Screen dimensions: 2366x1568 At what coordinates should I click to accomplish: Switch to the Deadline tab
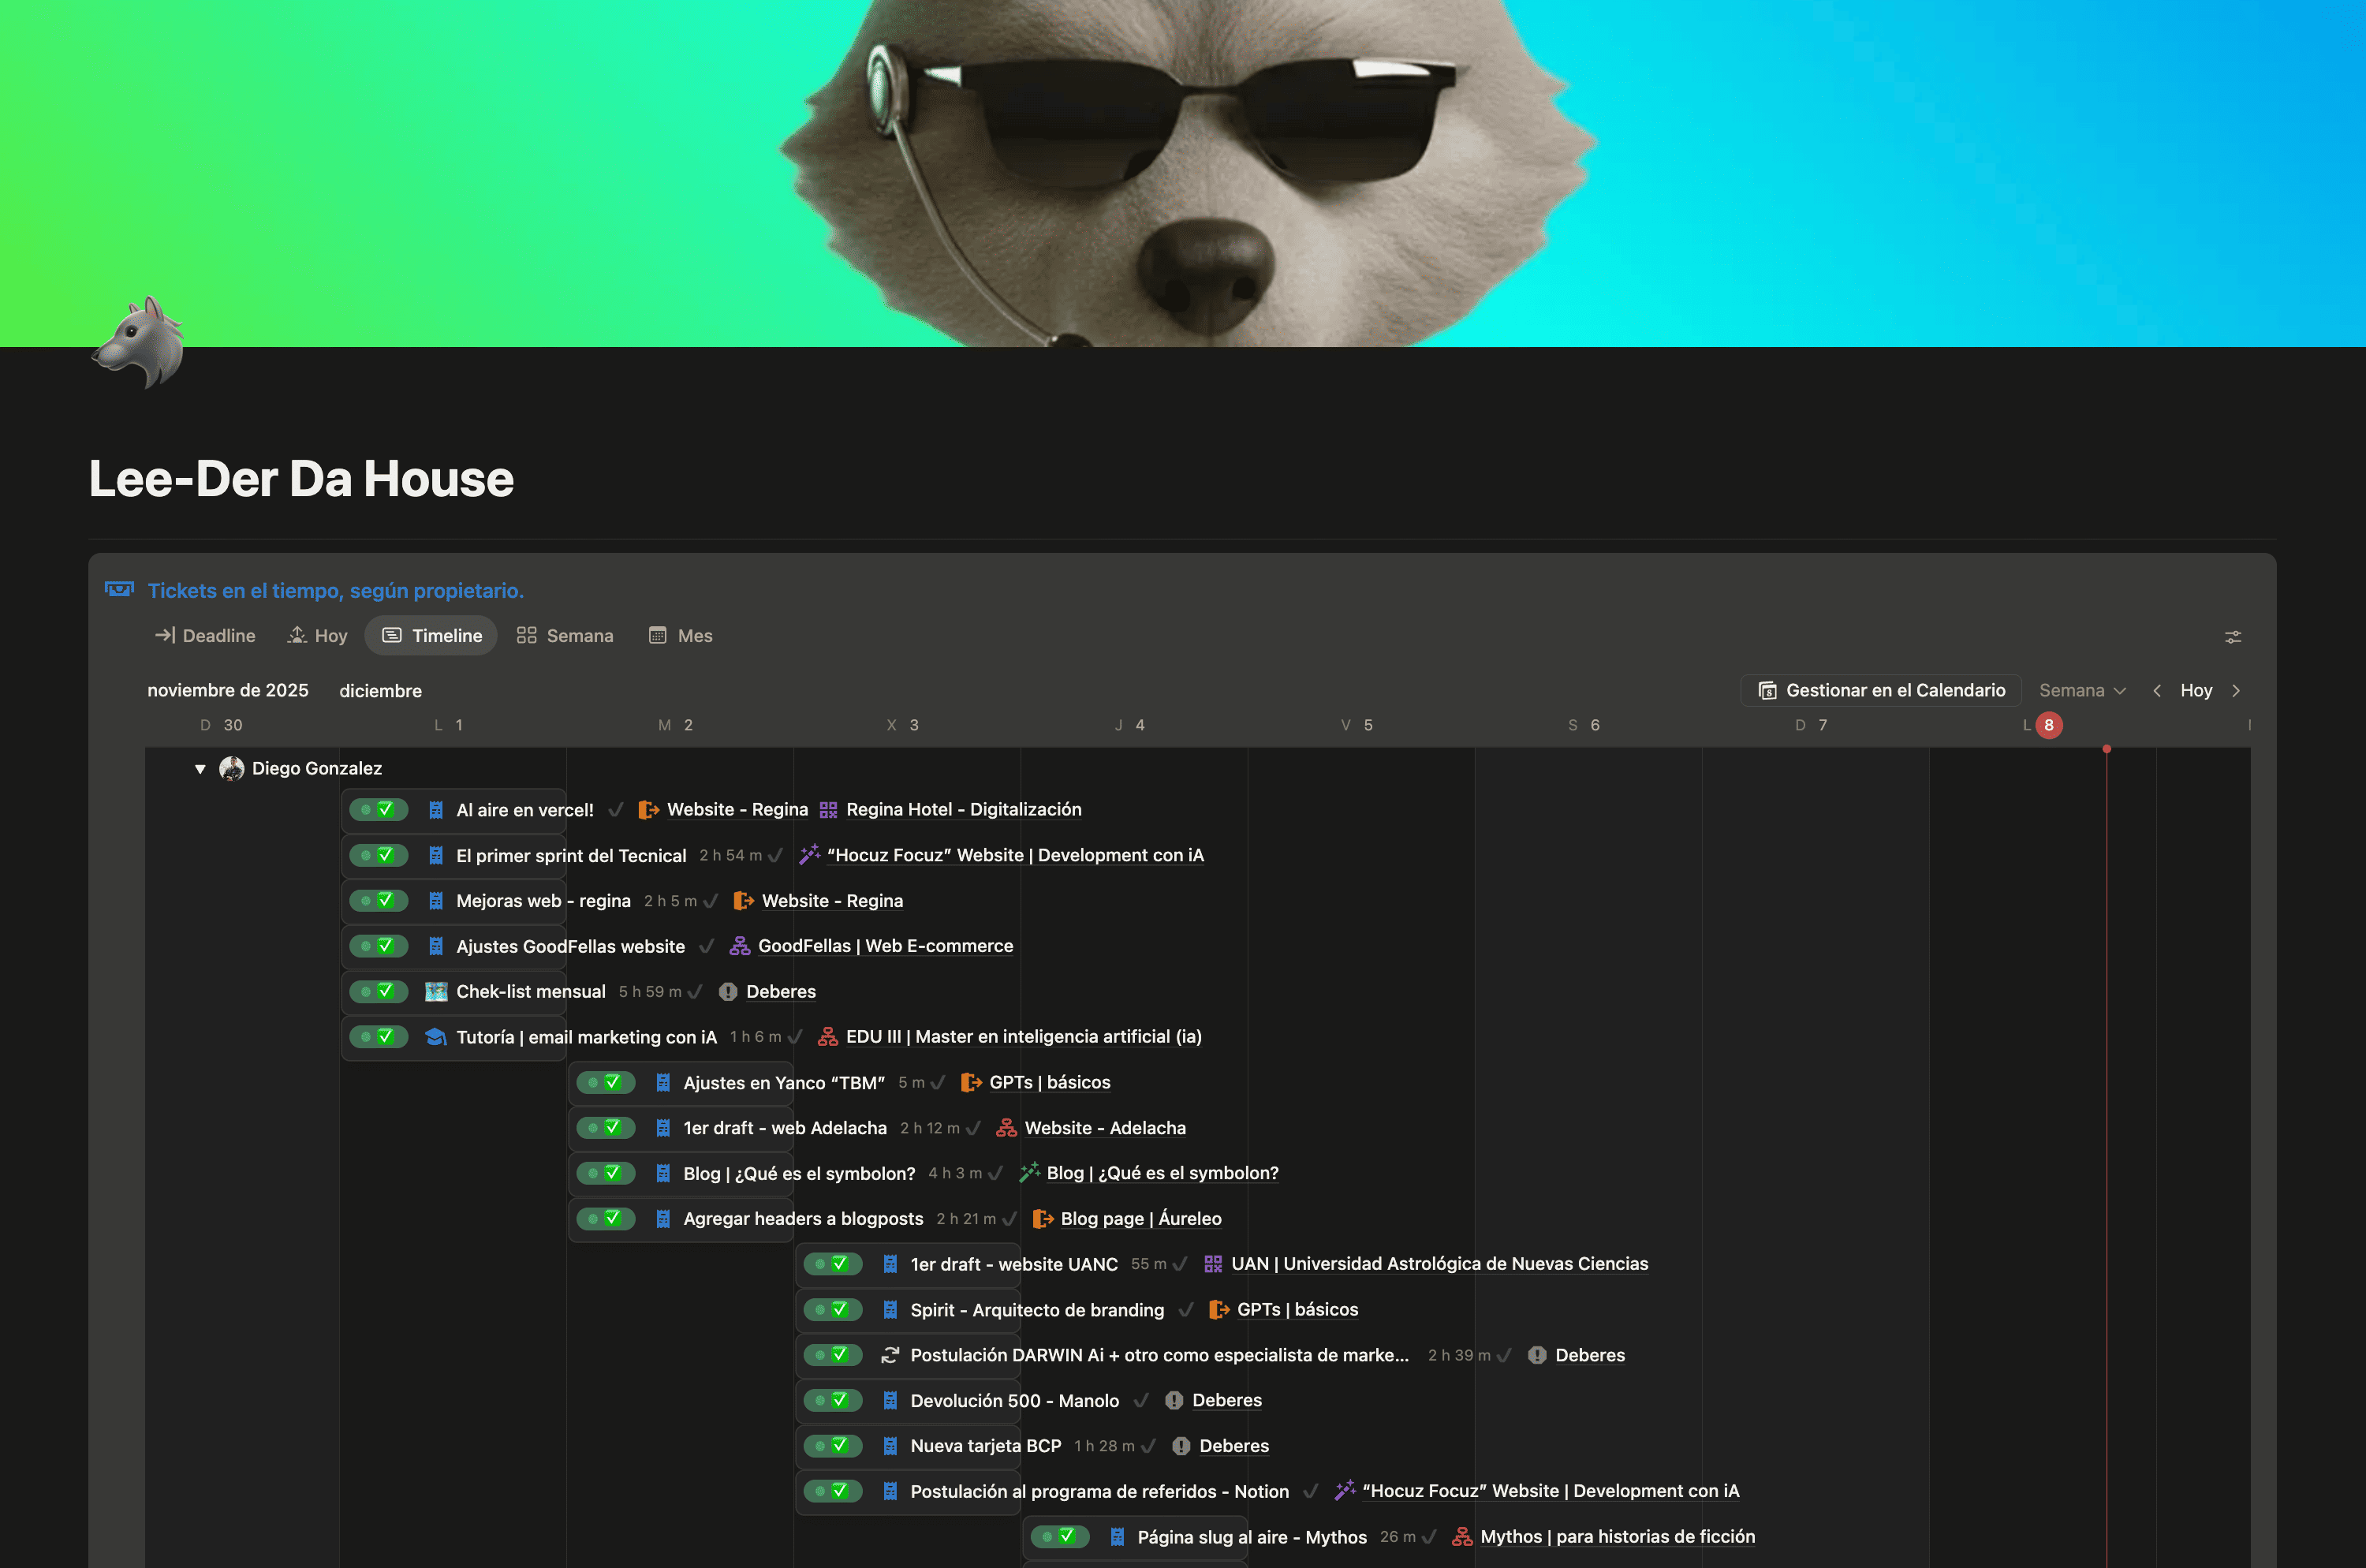[x=205, y=636]
